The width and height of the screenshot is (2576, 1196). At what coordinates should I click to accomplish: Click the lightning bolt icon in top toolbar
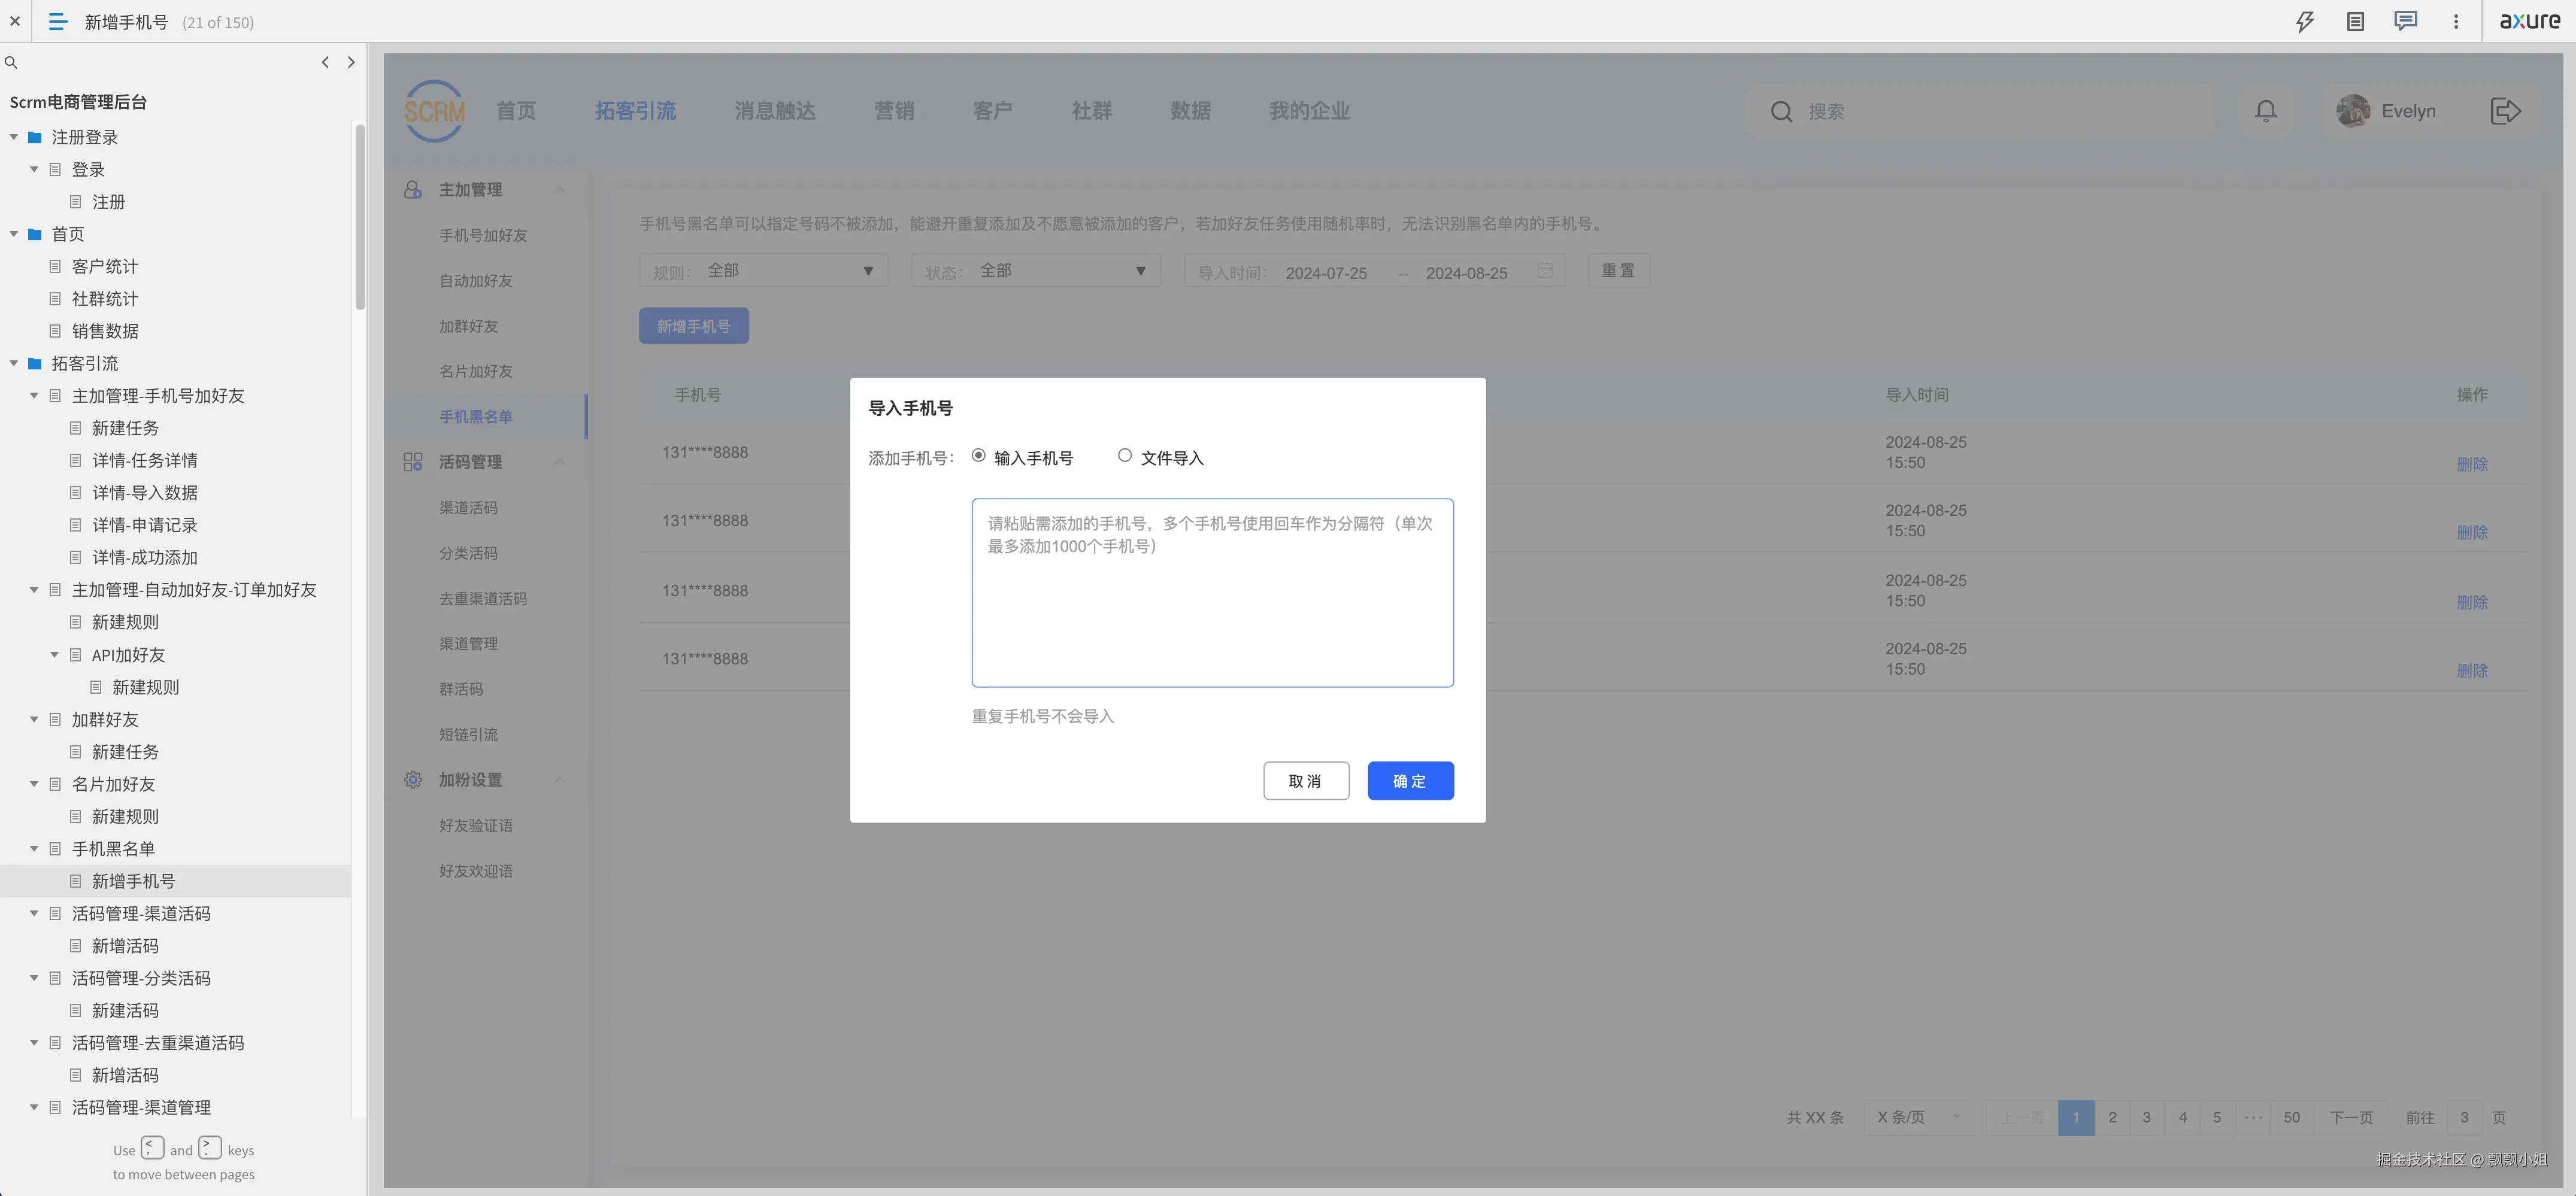2305,21
